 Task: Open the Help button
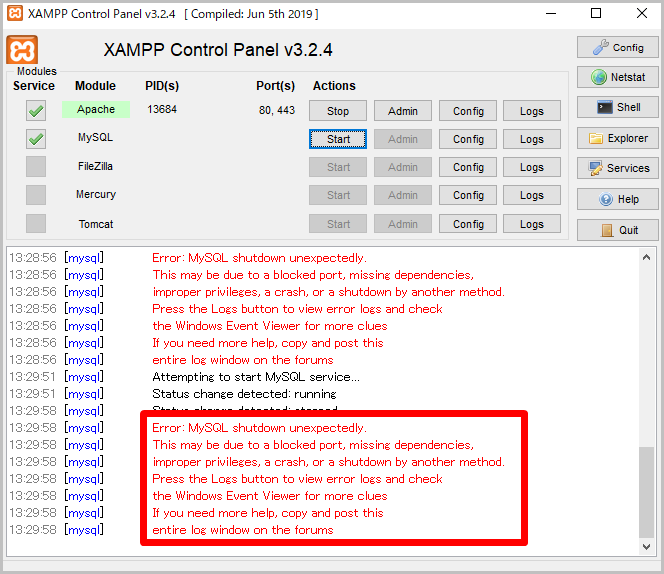tap(617, 199)
